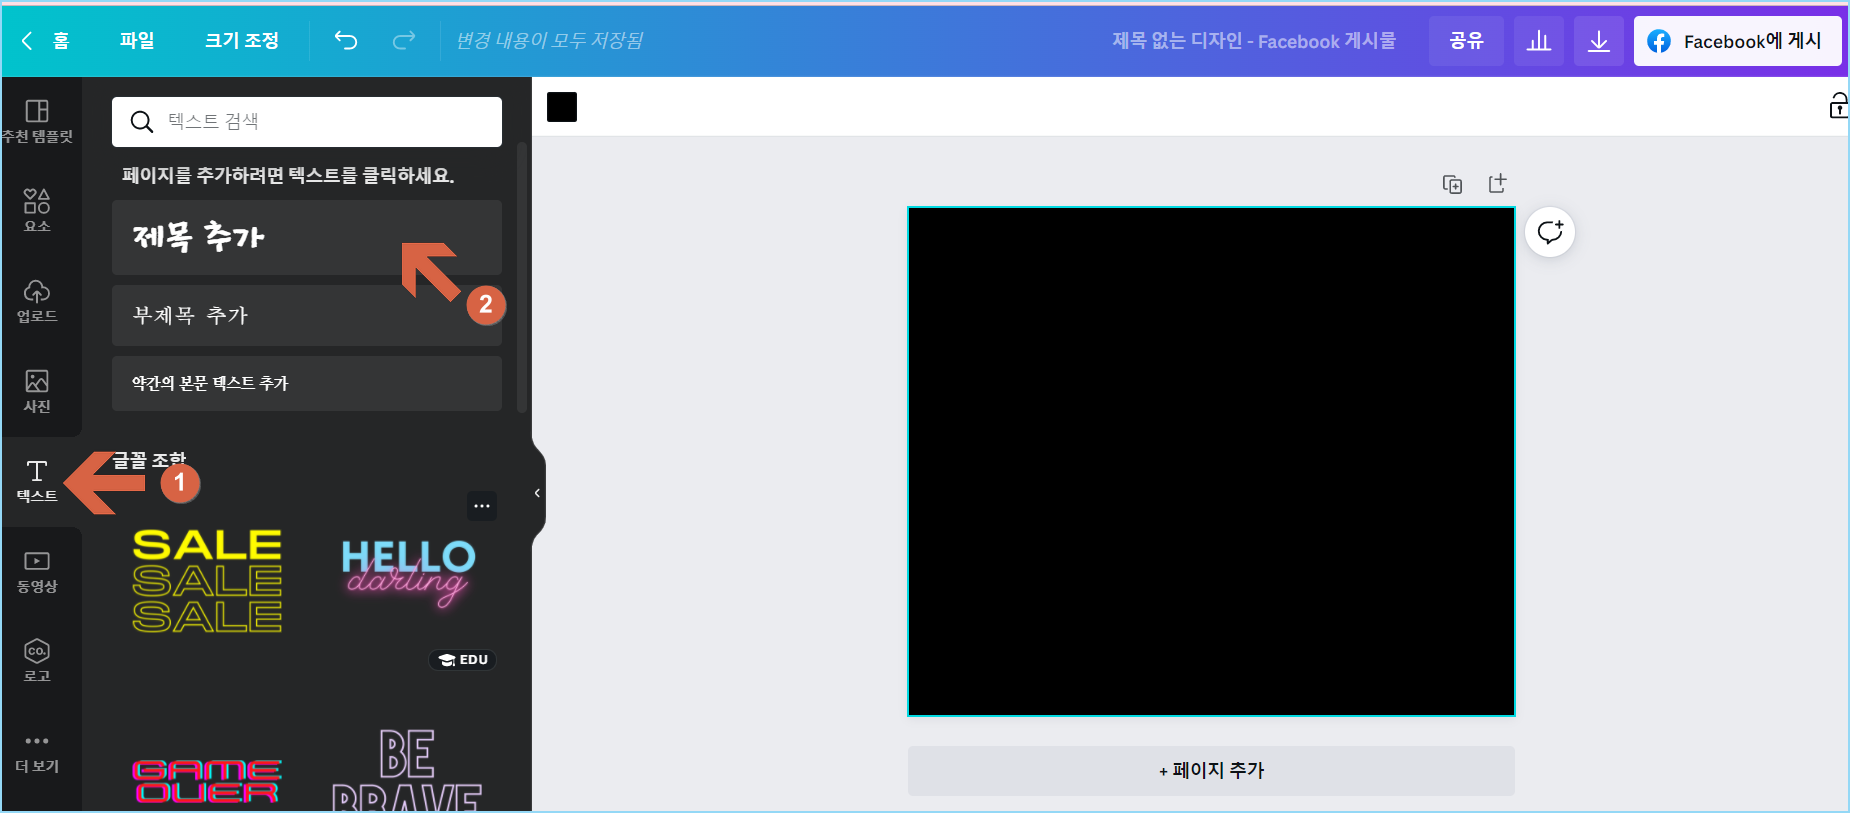This screenshot has height=813, width=1850.
Task: Open the insights chart icon
Action: click(1539, 41)
